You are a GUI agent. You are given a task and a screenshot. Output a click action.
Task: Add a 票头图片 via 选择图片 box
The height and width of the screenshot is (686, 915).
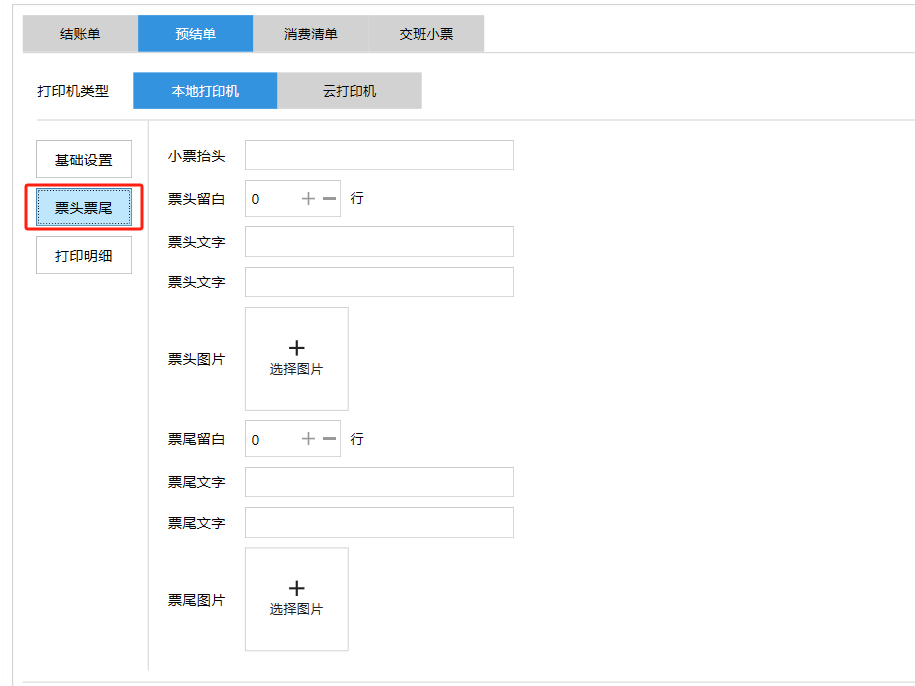pyautogui.click(x=296, y=358)
